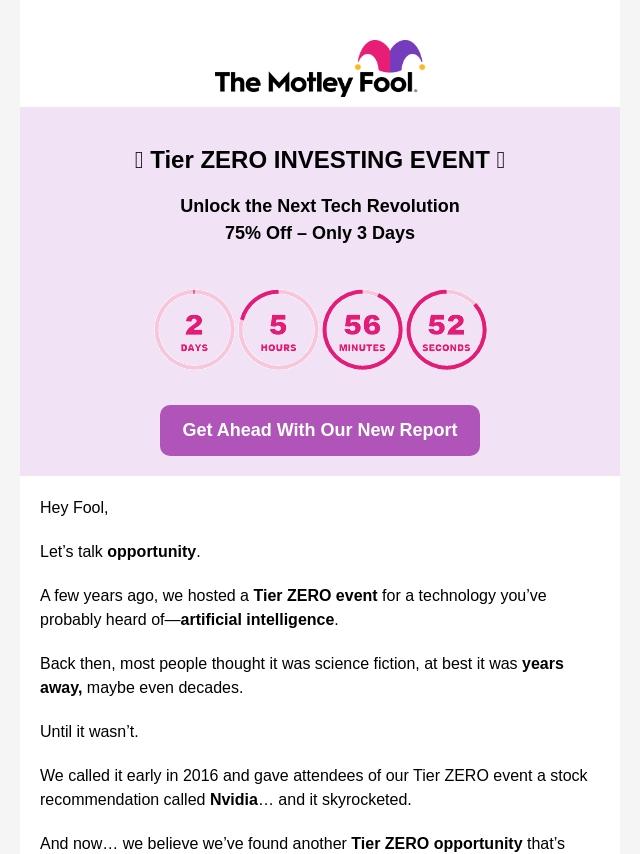The width and height of the screenshot is (640, 854).
Task: Click the emoji placeholder before Tier ZERO headline
Action: click(139, 160)
